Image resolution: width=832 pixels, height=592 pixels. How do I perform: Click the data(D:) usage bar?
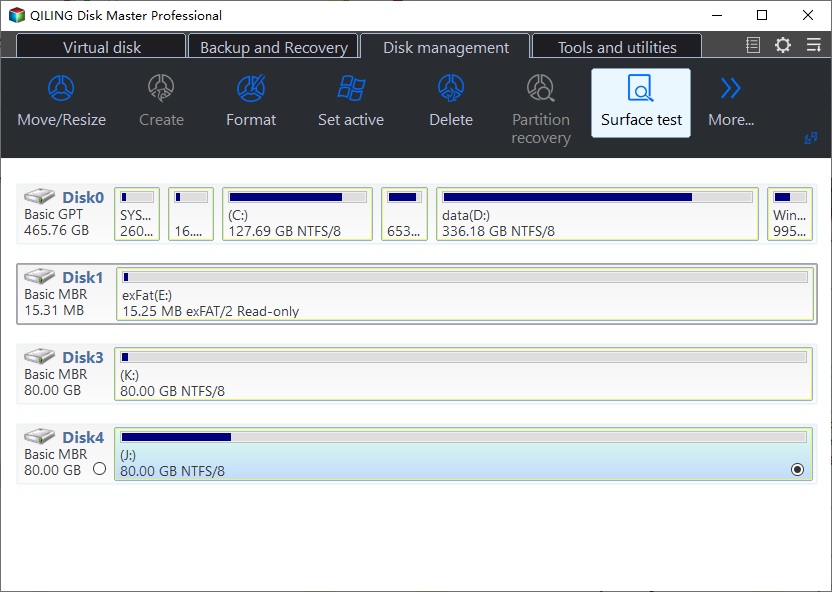coord(597,197)
